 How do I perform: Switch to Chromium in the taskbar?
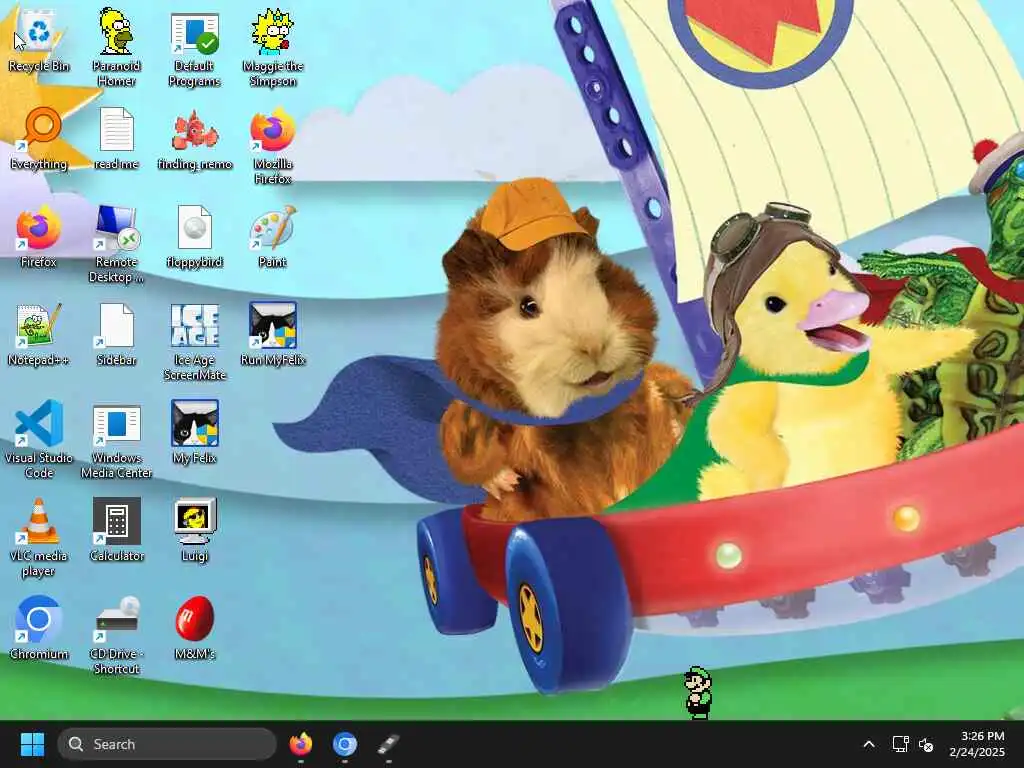click(x=344, y=744)
